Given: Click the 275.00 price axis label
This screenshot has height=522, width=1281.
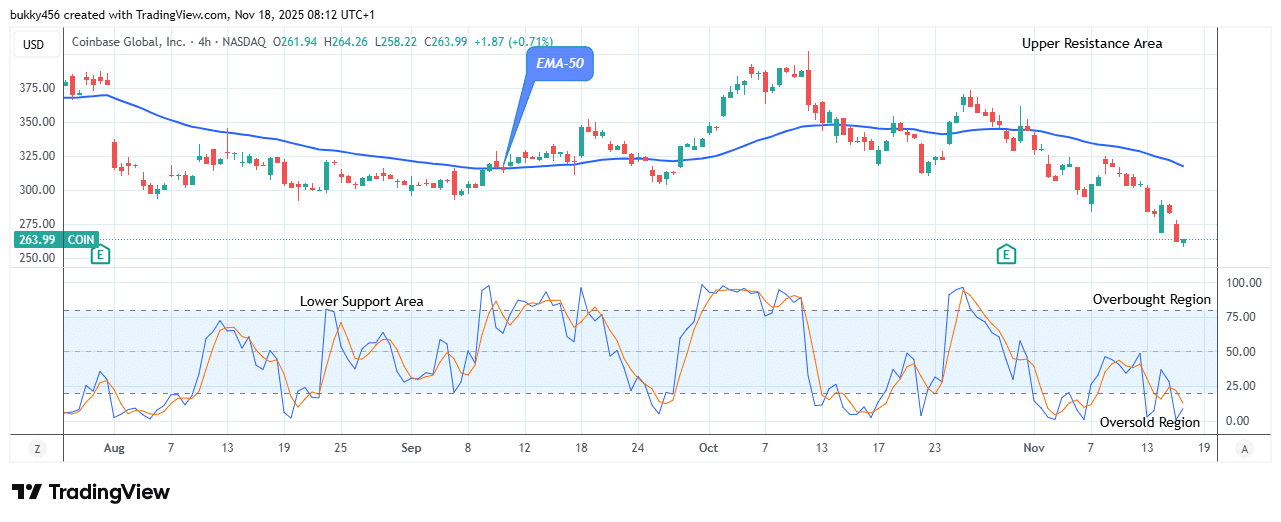Looking at the screenshot, I should (x=38, y=224).
